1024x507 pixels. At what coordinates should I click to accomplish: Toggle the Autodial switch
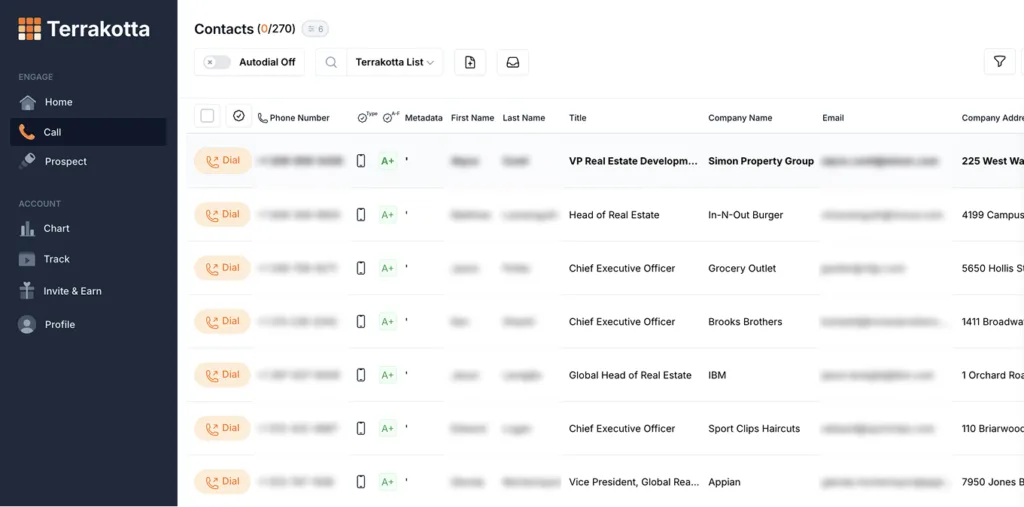tap(217, 62)
